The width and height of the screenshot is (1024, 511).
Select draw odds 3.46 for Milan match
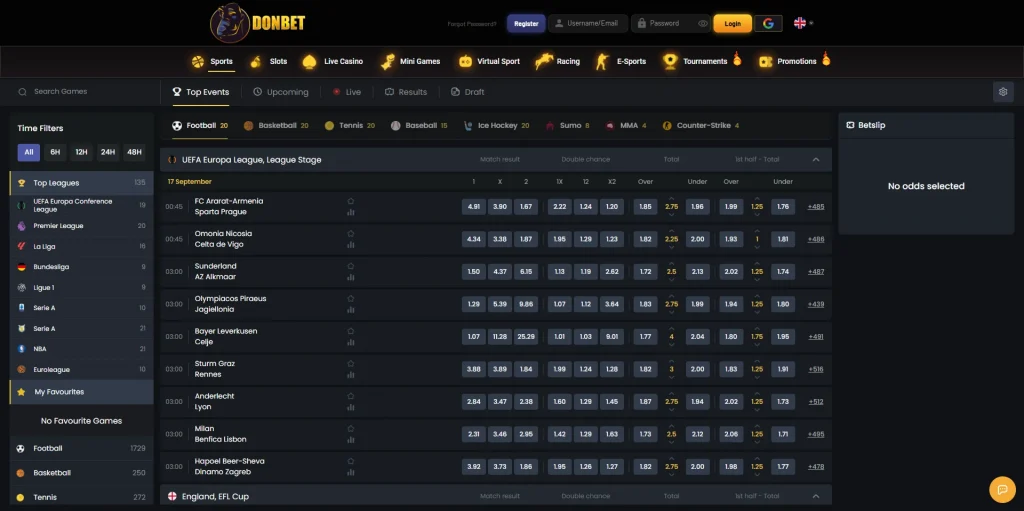[x=500, y=434]
